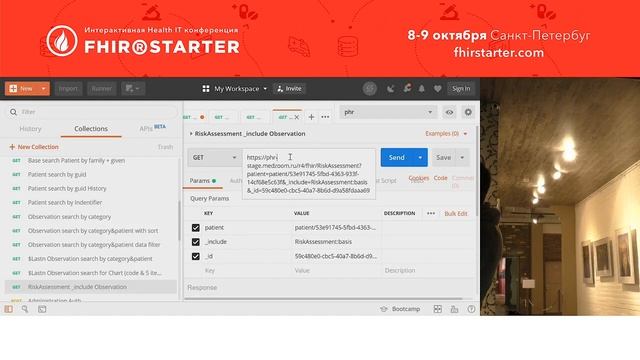Click the Import button in the header

coord(68,89)
